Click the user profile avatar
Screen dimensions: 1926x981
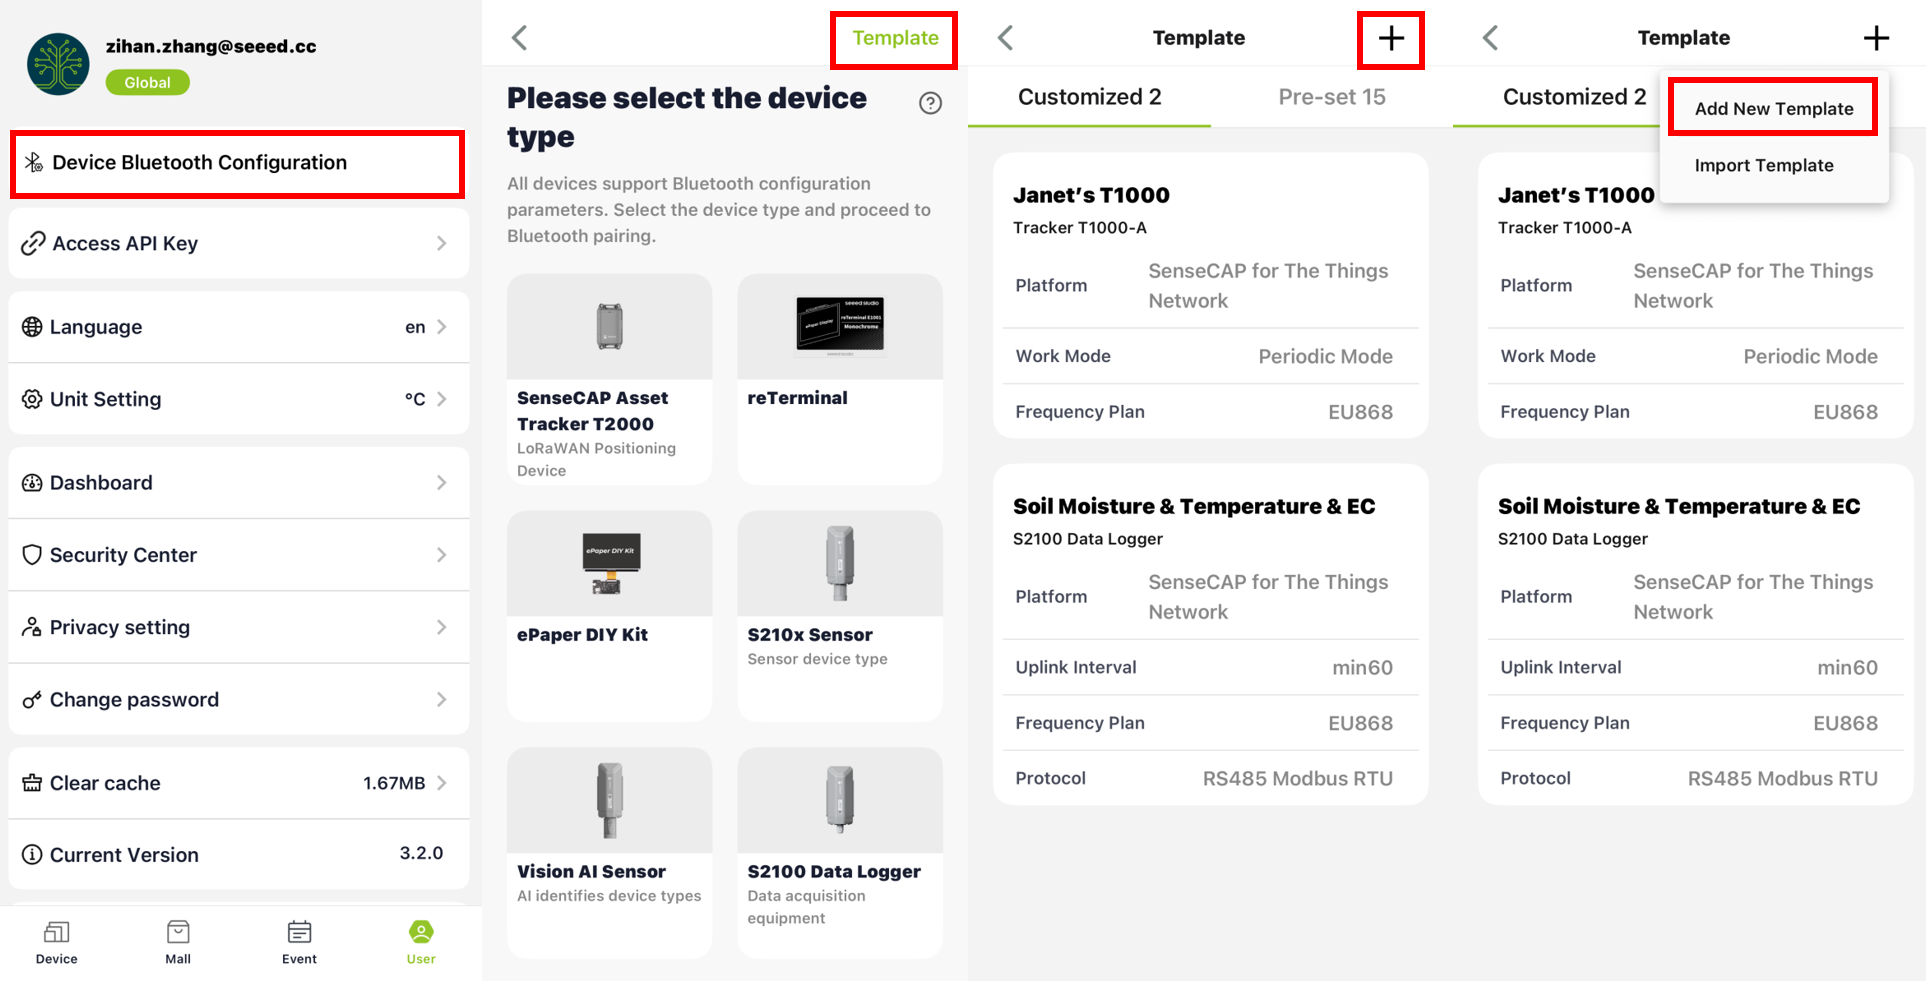point(58,64)
